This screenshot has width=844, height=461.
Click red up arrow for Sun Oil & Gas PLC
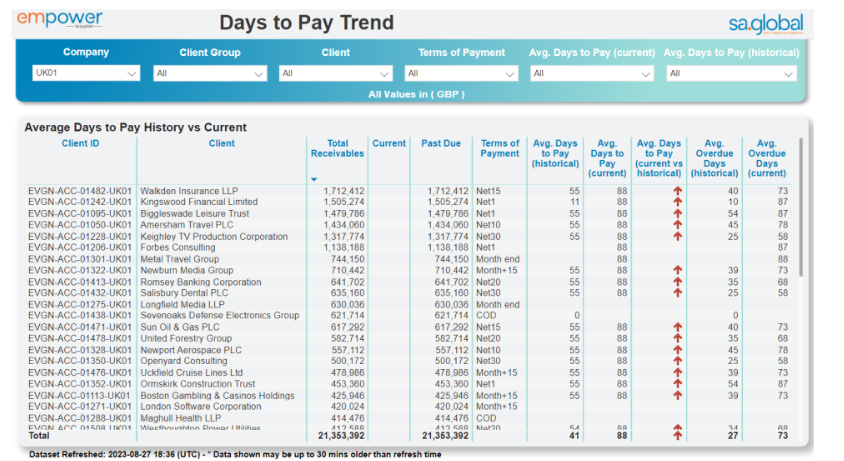point(678,327)
